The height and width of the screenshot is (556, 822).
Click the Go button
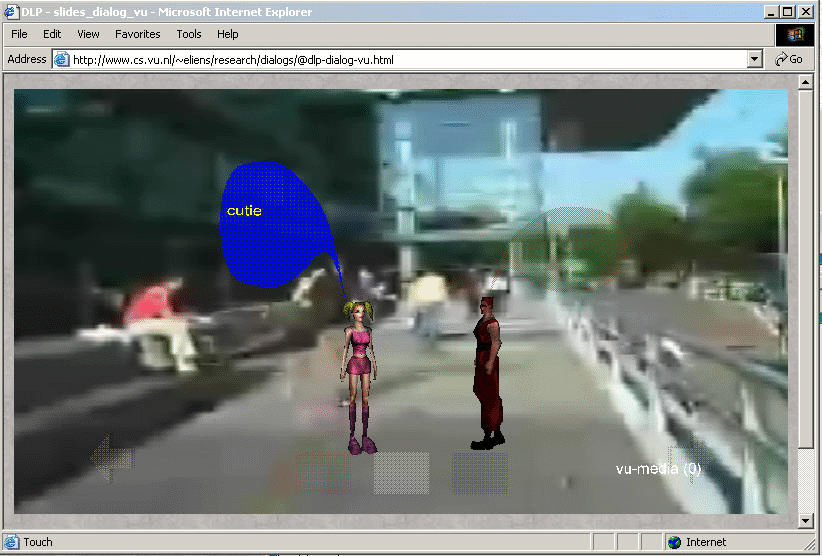(789, 59)
